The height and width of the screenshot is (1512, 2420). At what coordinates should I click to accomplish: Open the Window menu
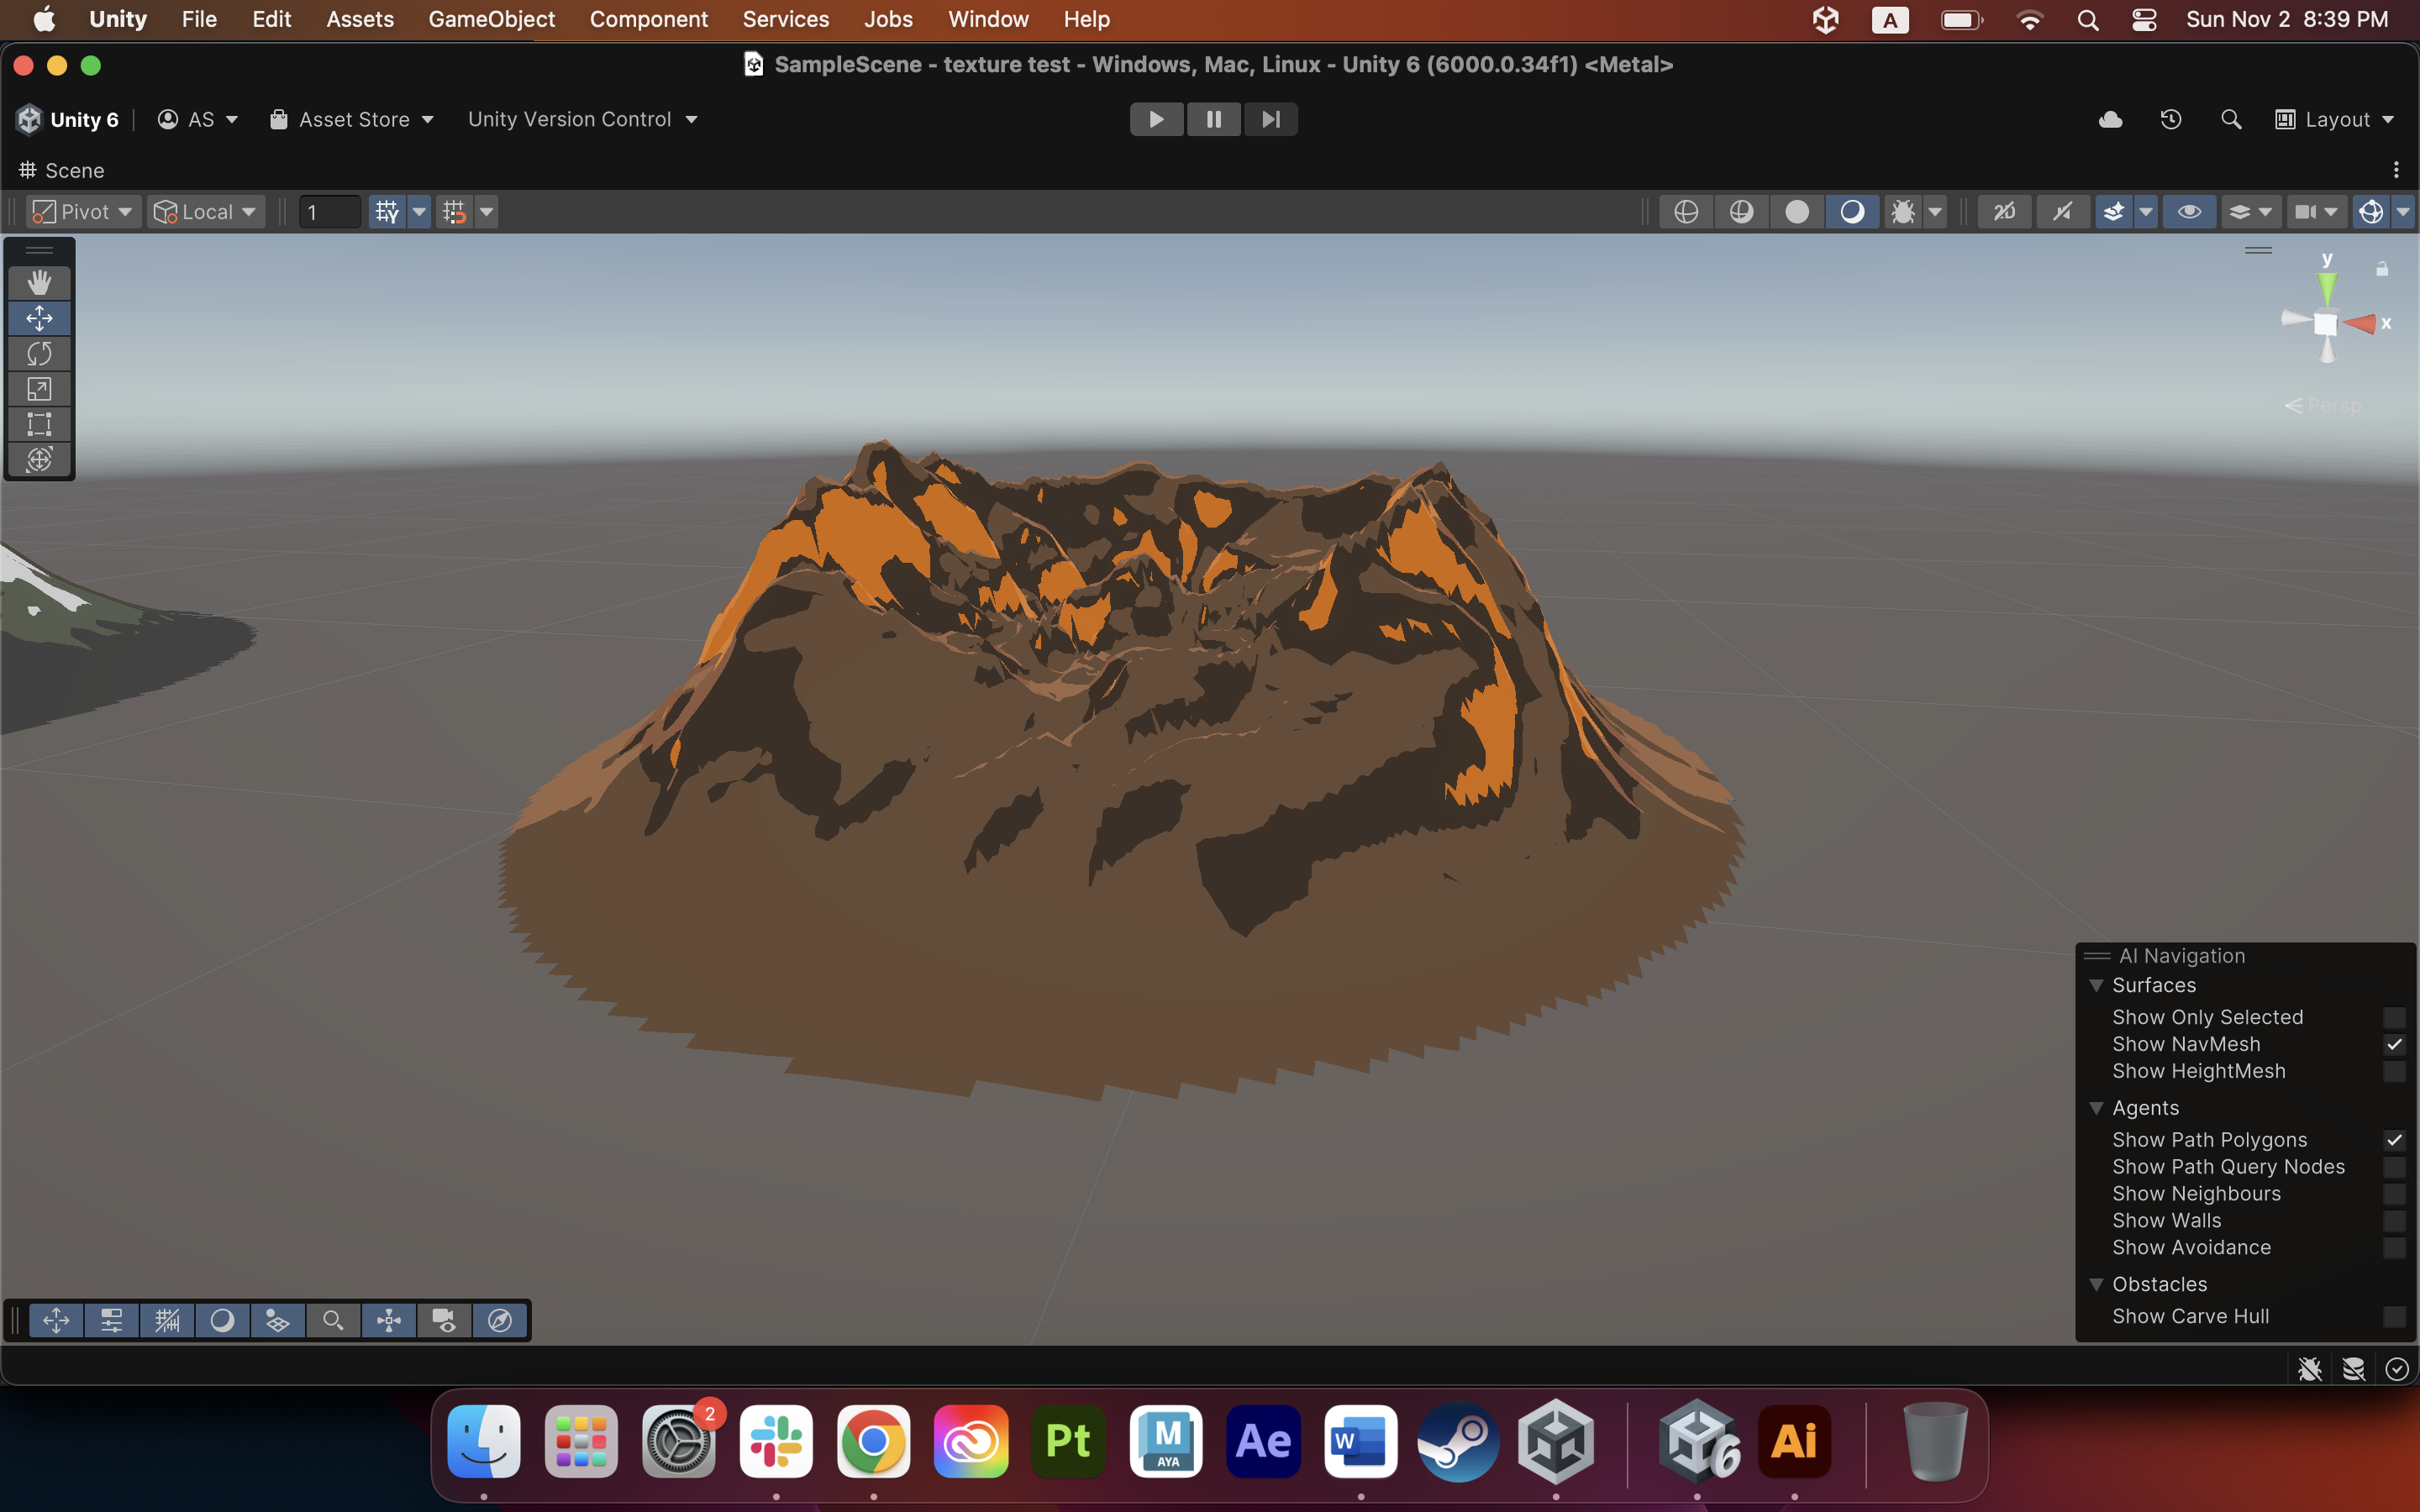987,19
